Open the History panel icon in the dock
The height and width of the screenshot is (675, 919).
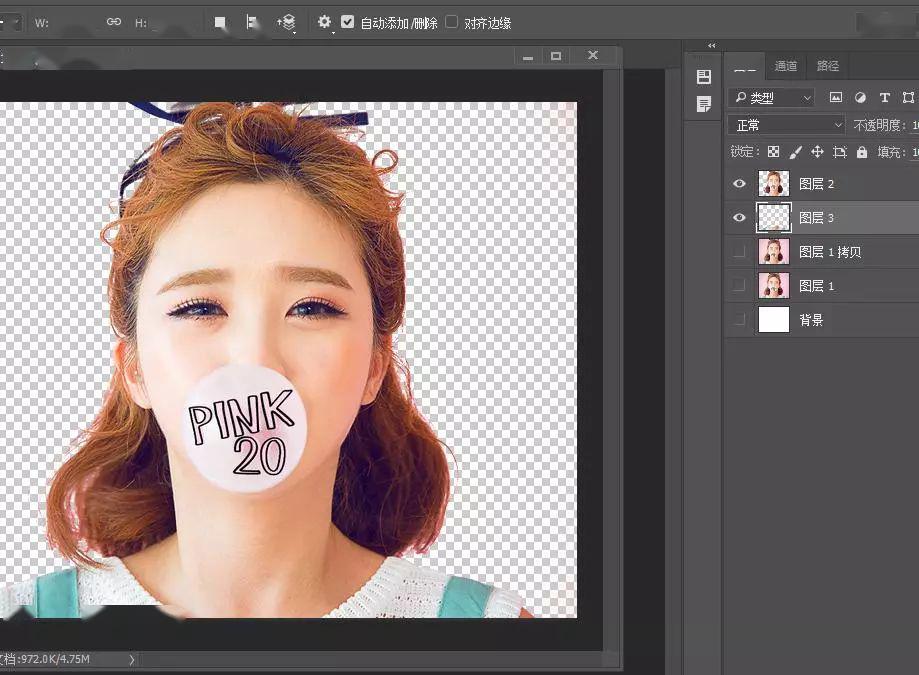click(704, 77)
